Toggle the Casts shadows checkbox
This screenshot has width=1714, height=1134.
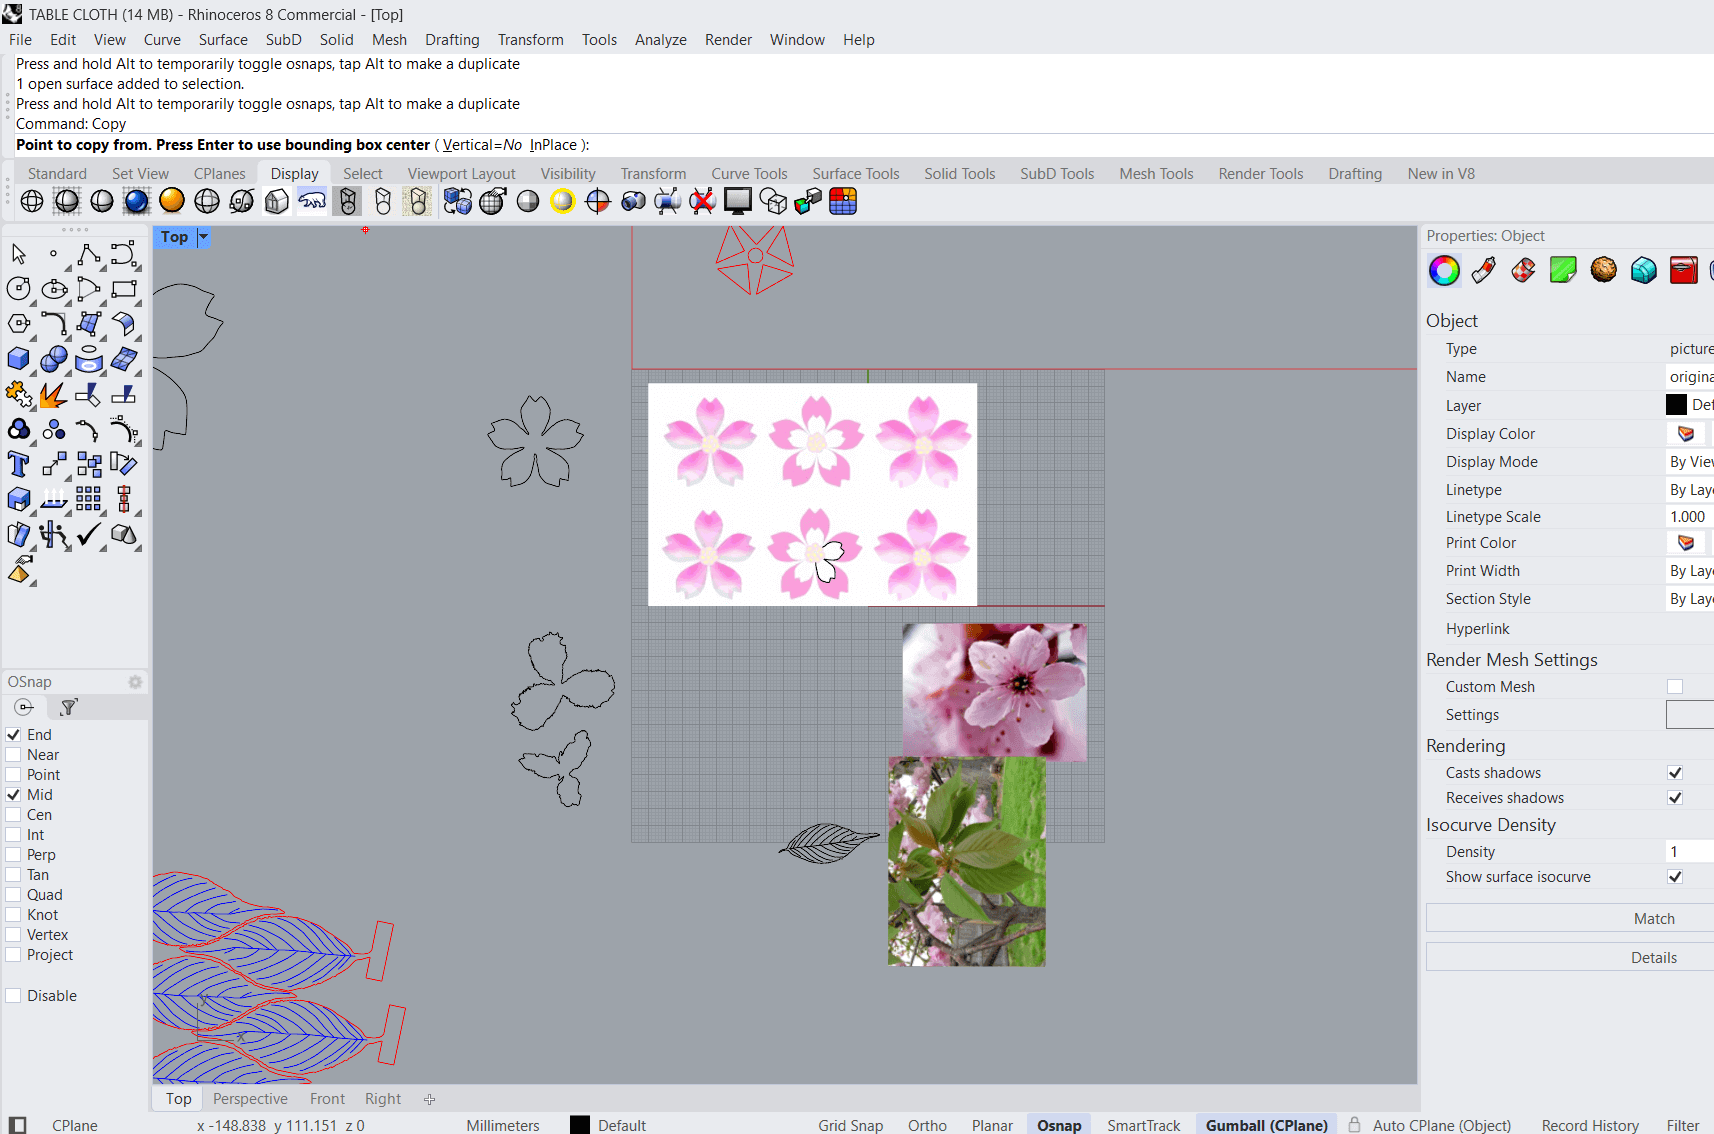point(1675,773)
